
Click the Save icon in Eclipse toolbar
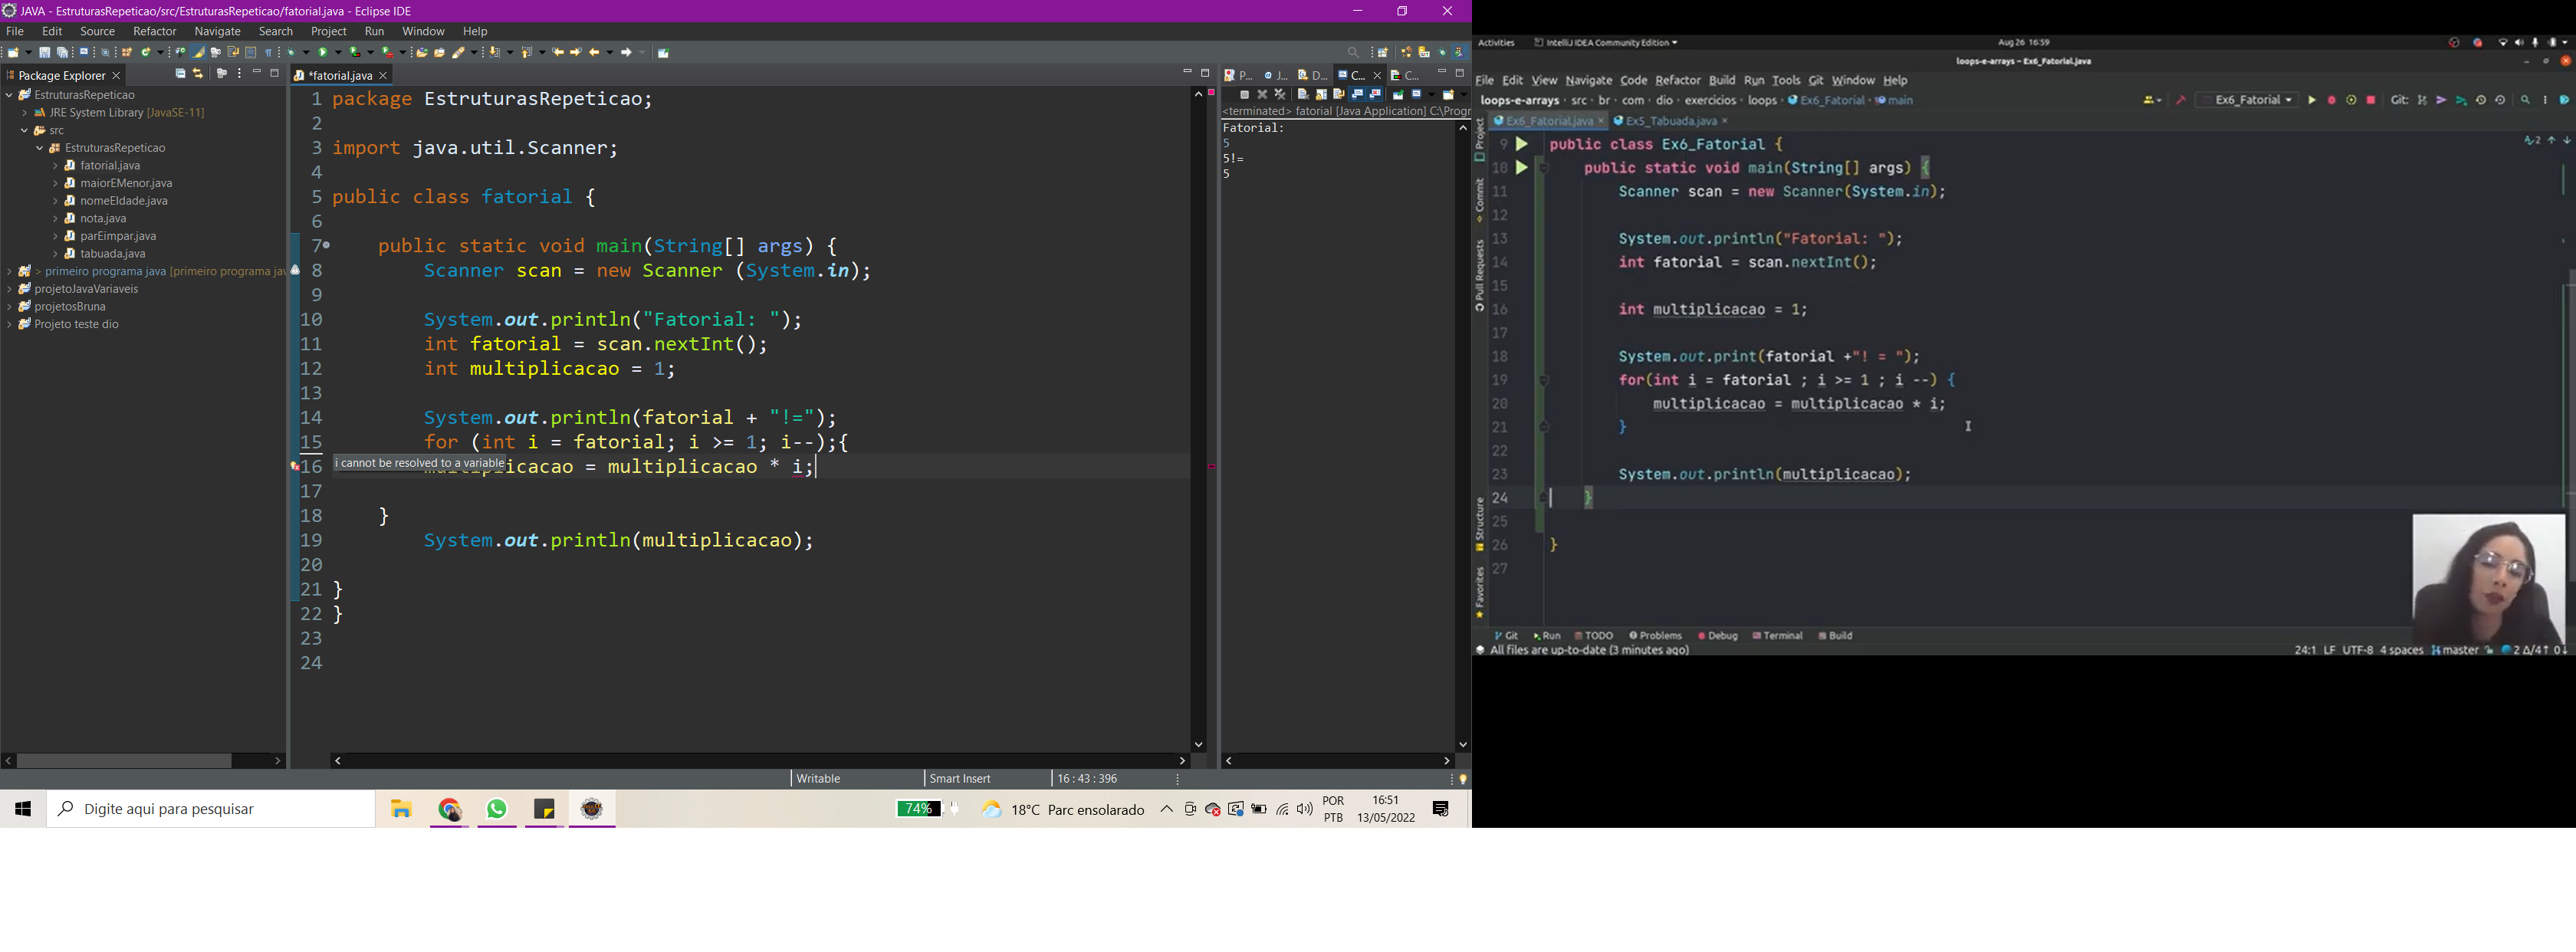[44, 53]
